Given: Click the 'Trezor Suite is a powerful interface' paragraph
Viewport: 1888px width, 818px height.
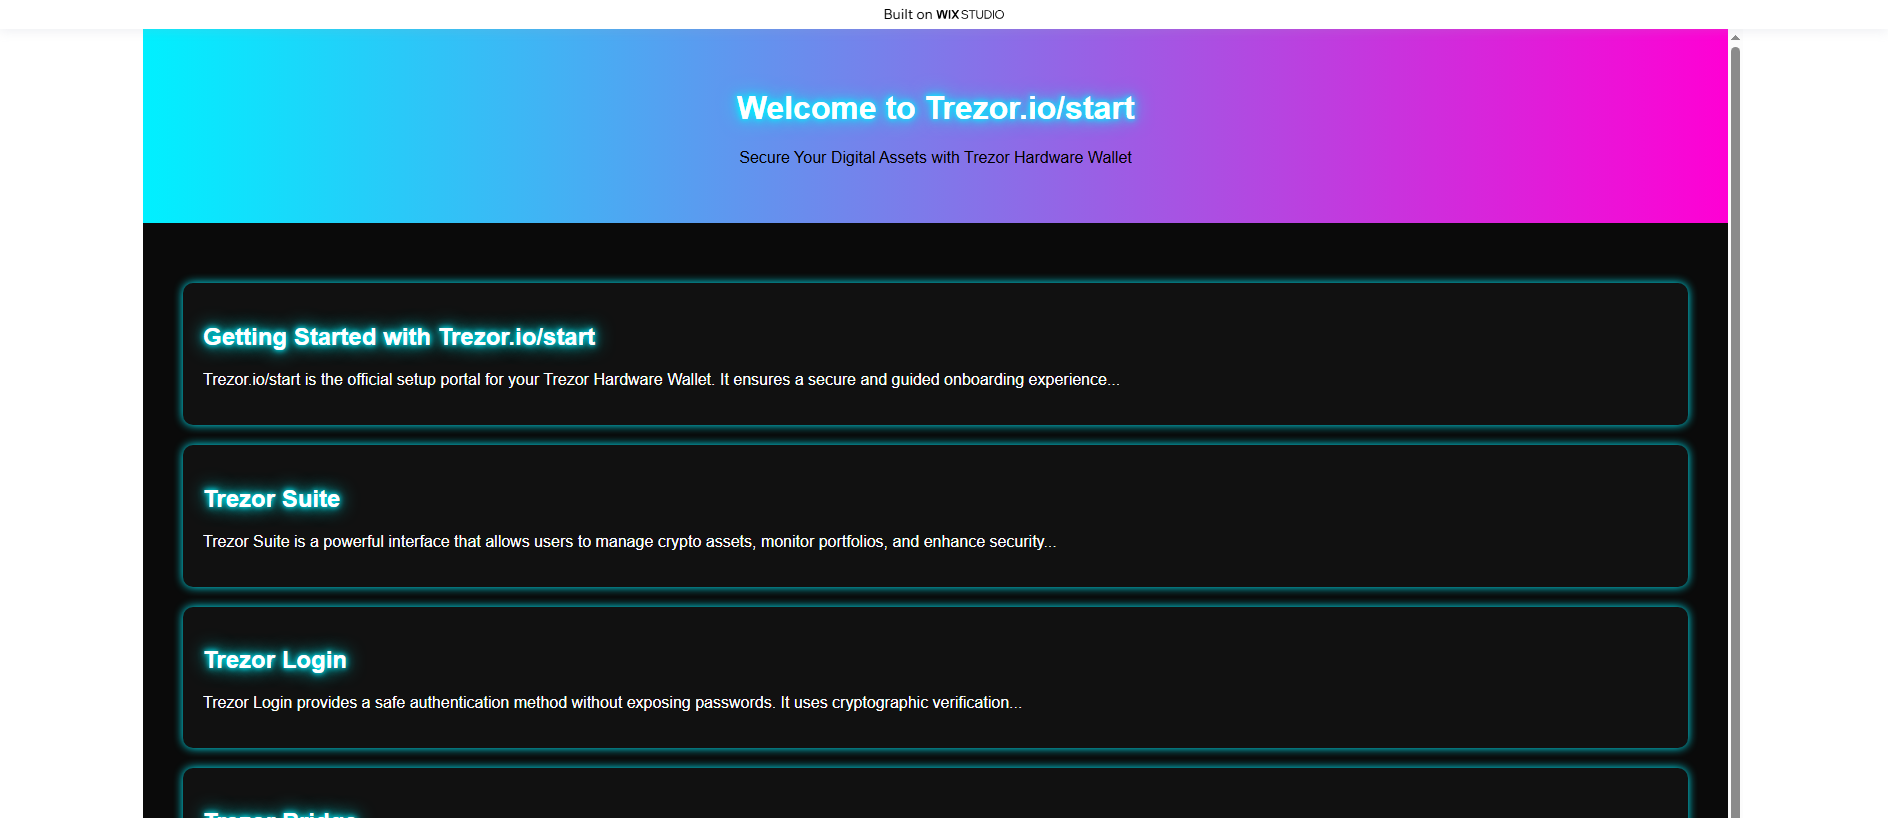Looking at the screenshot, I should [x=629, y=541].
